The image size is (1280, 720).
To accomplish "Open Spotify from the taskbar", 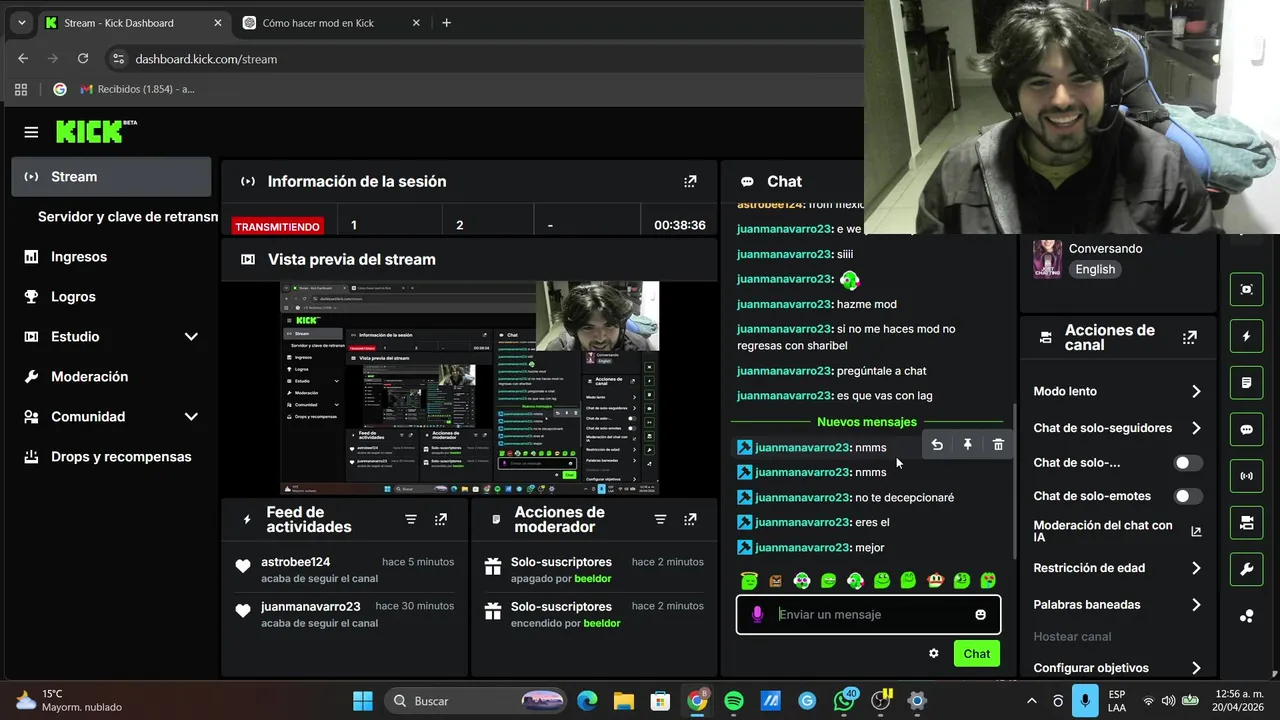I will click(734, 701).
